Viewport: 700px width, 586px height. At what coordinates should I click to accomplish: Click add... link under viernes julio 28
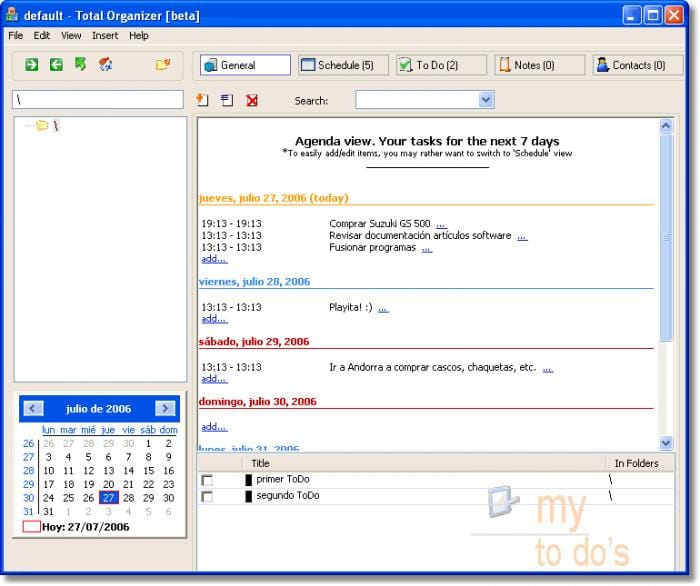pos(214,319)
